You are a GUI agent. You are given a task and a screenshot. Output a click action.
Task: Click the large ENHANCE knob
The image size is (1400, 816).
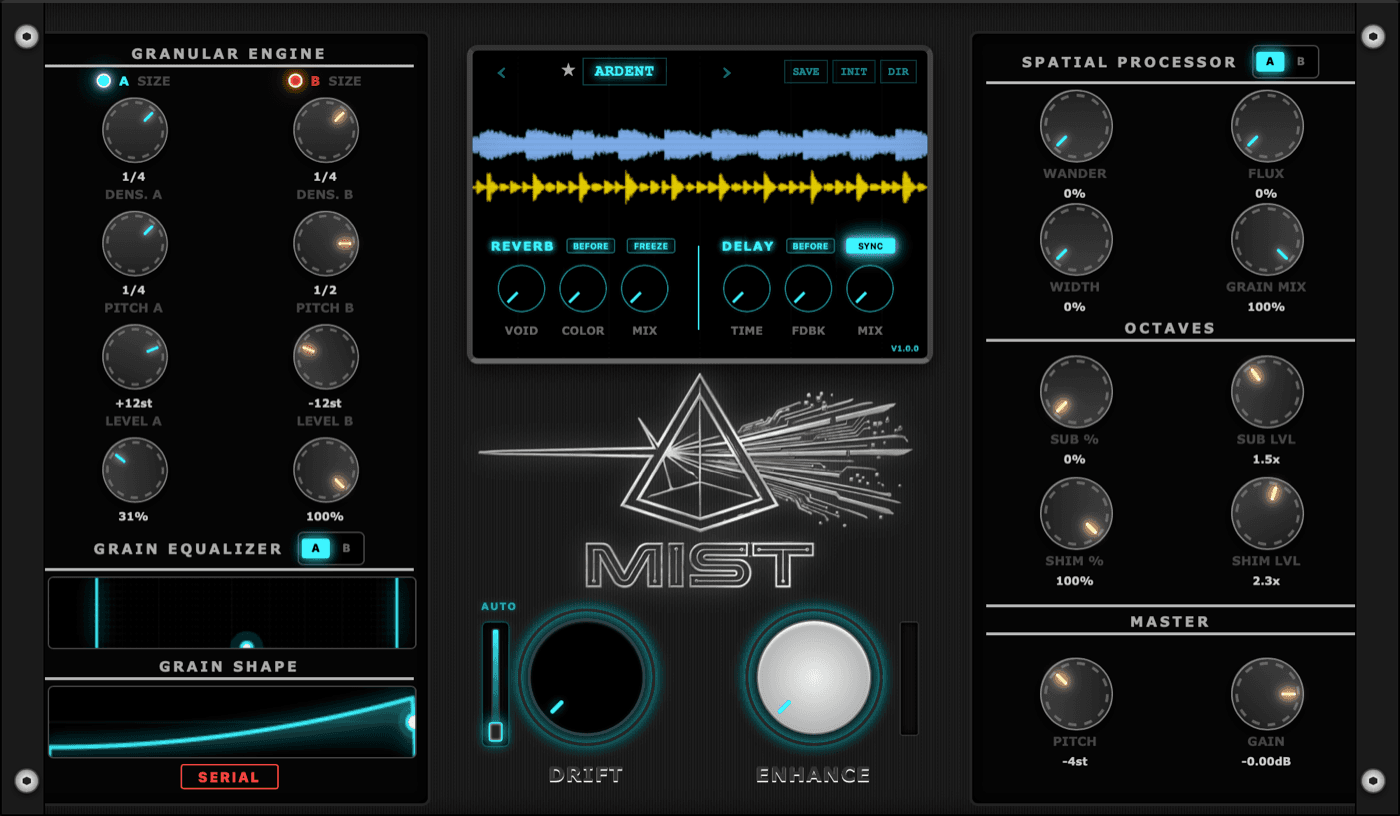pyautogui.click(x=814, y=678)
